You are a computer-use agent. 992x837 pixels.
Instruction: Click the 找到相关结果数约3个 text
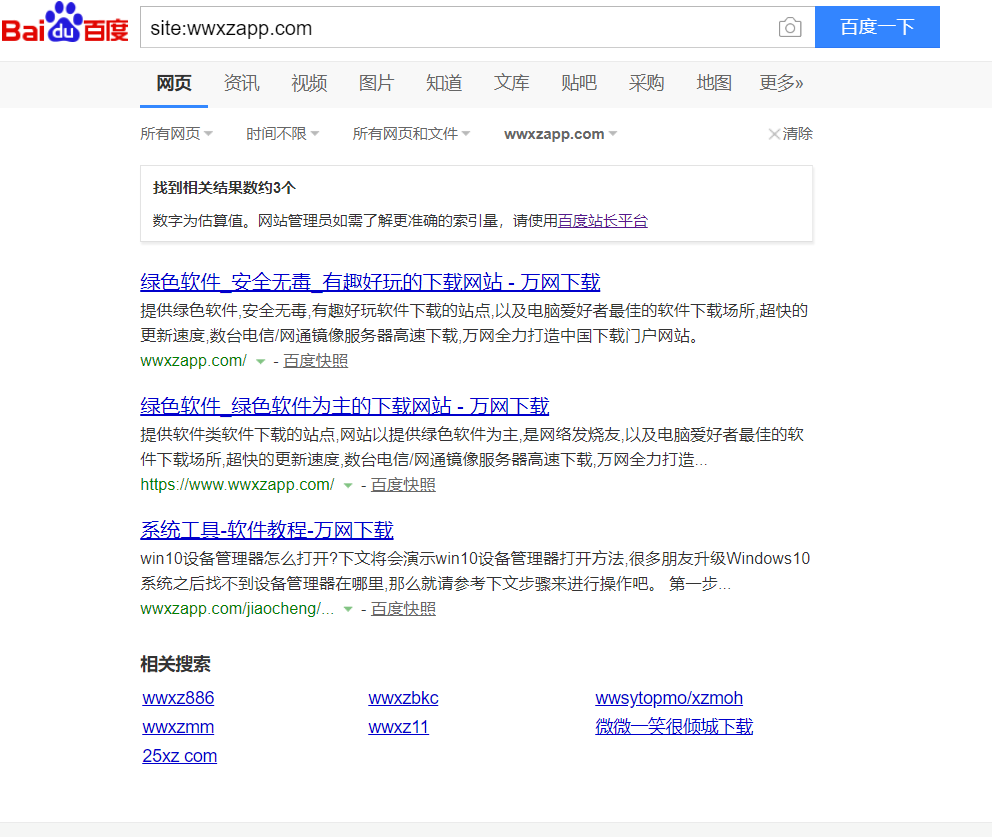[x=225, y=188]
